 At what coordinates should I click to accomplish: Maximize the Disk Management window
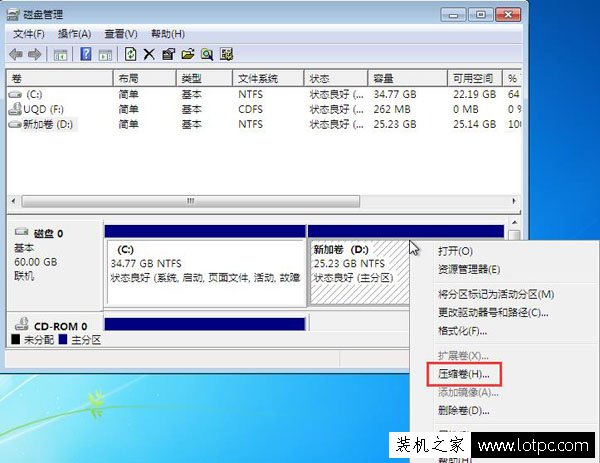481,15
